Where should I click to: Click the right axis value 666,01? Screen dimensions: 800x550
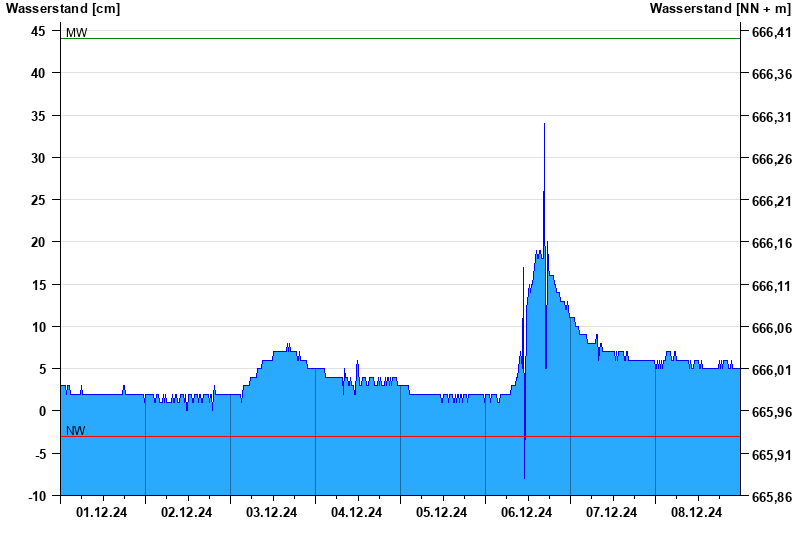coord(772,370)
